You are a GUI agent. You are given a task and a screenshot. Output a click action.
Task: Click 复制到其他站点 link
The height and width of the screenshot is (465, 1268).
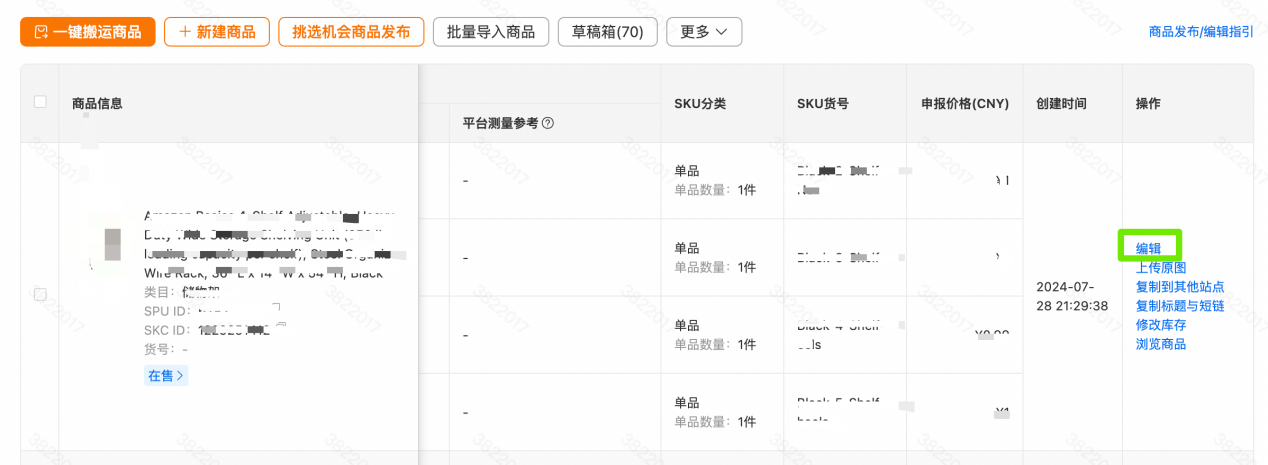[x=1180, y=286]
